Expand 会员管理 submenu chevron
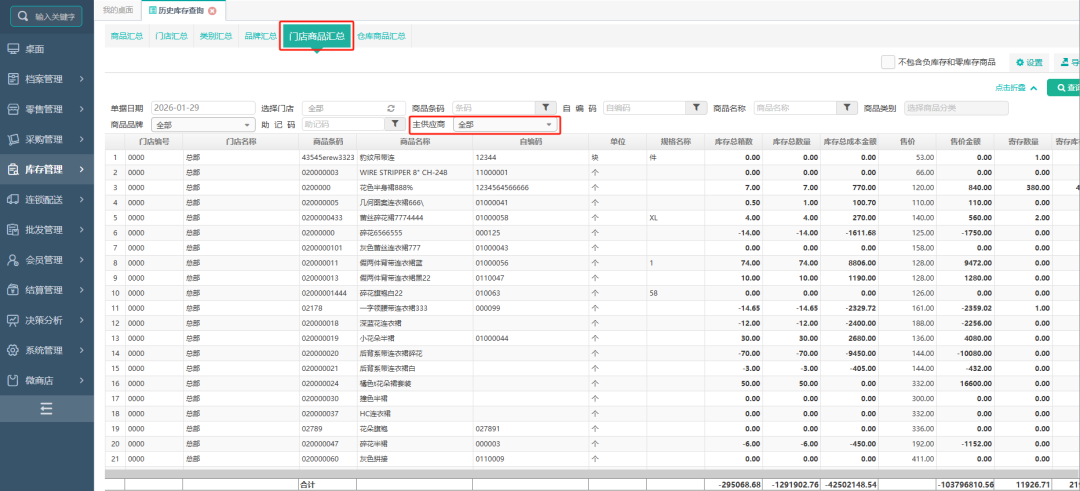 (x=81, y=260)
